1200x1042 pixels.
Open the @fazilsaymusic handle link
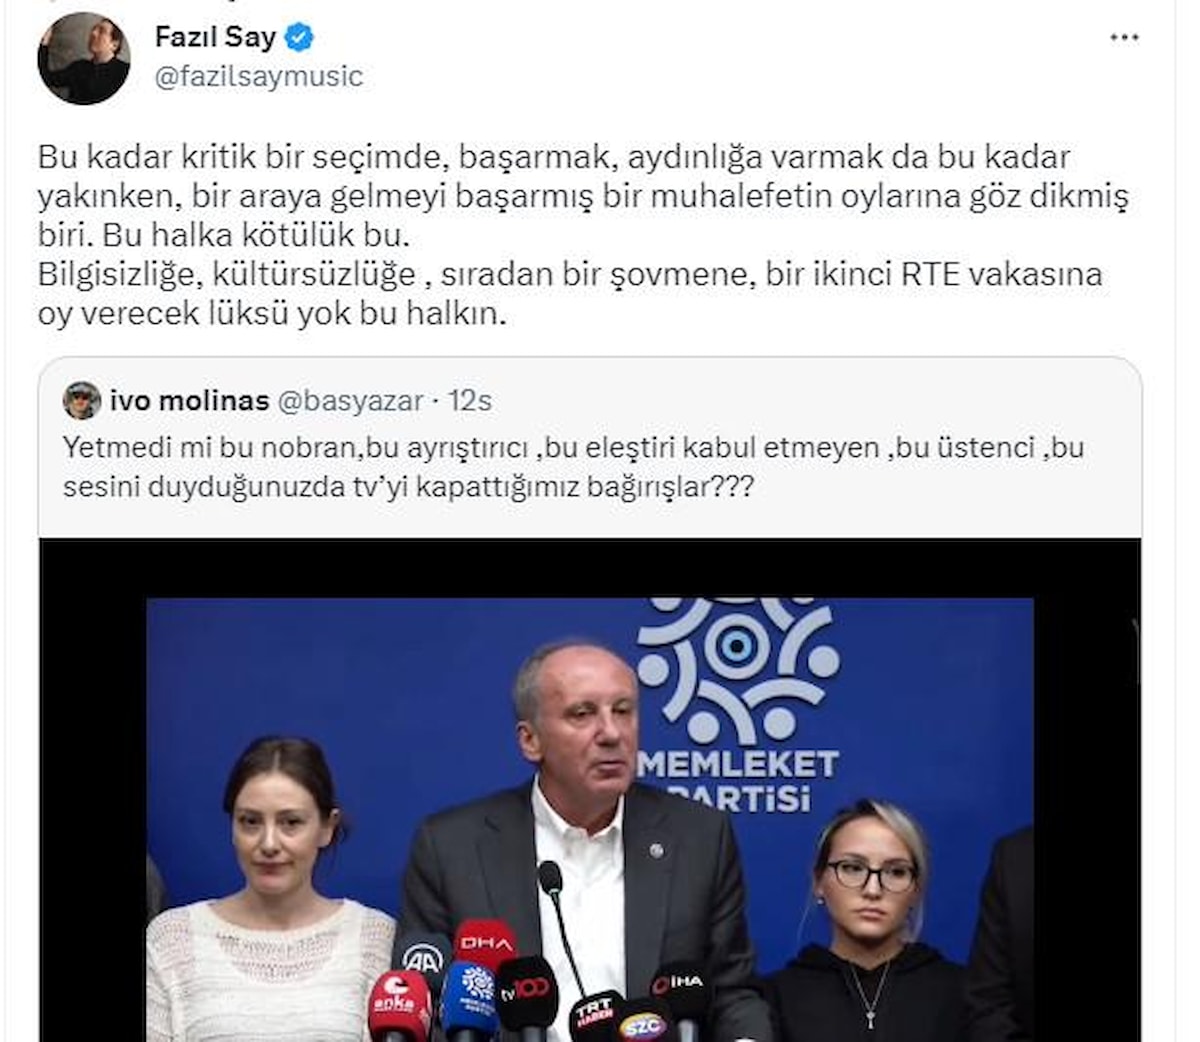(259, 76)
